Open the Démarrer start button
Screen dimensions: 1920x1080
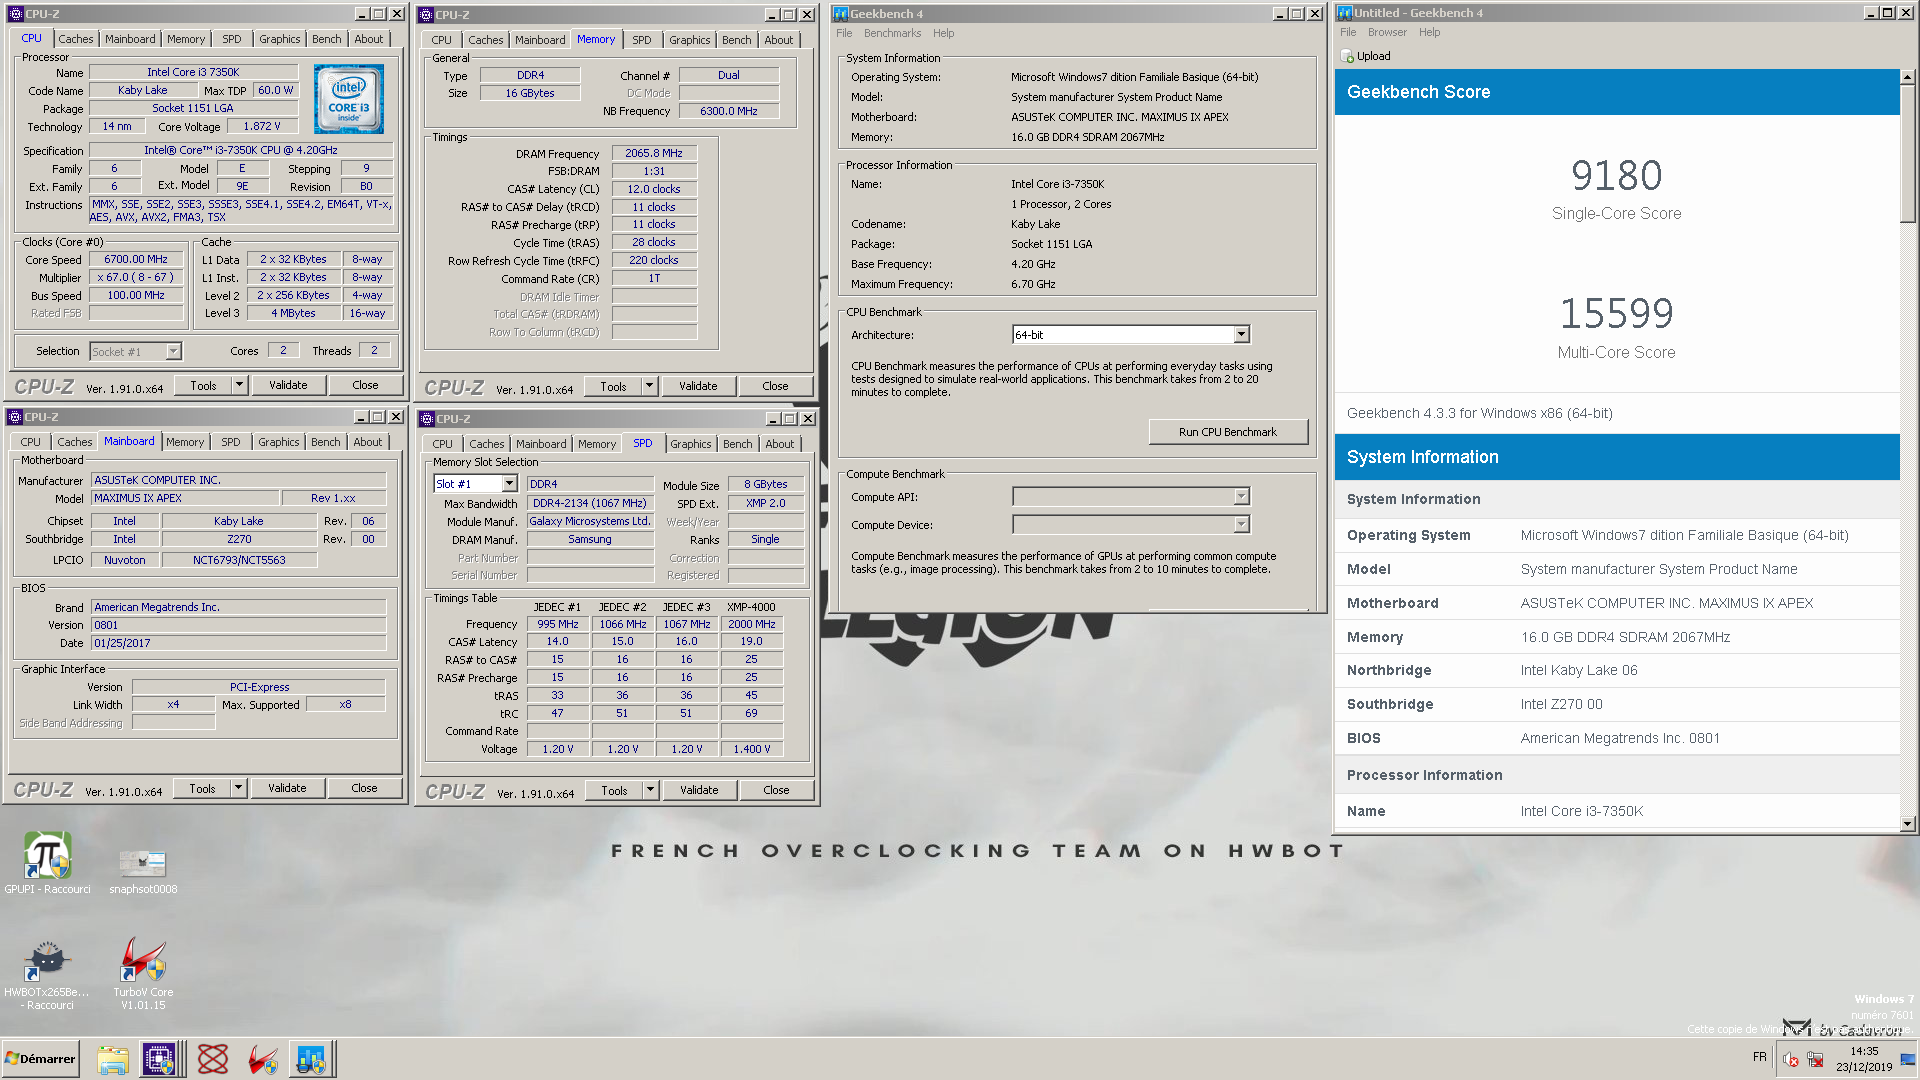pos(40,1059)
